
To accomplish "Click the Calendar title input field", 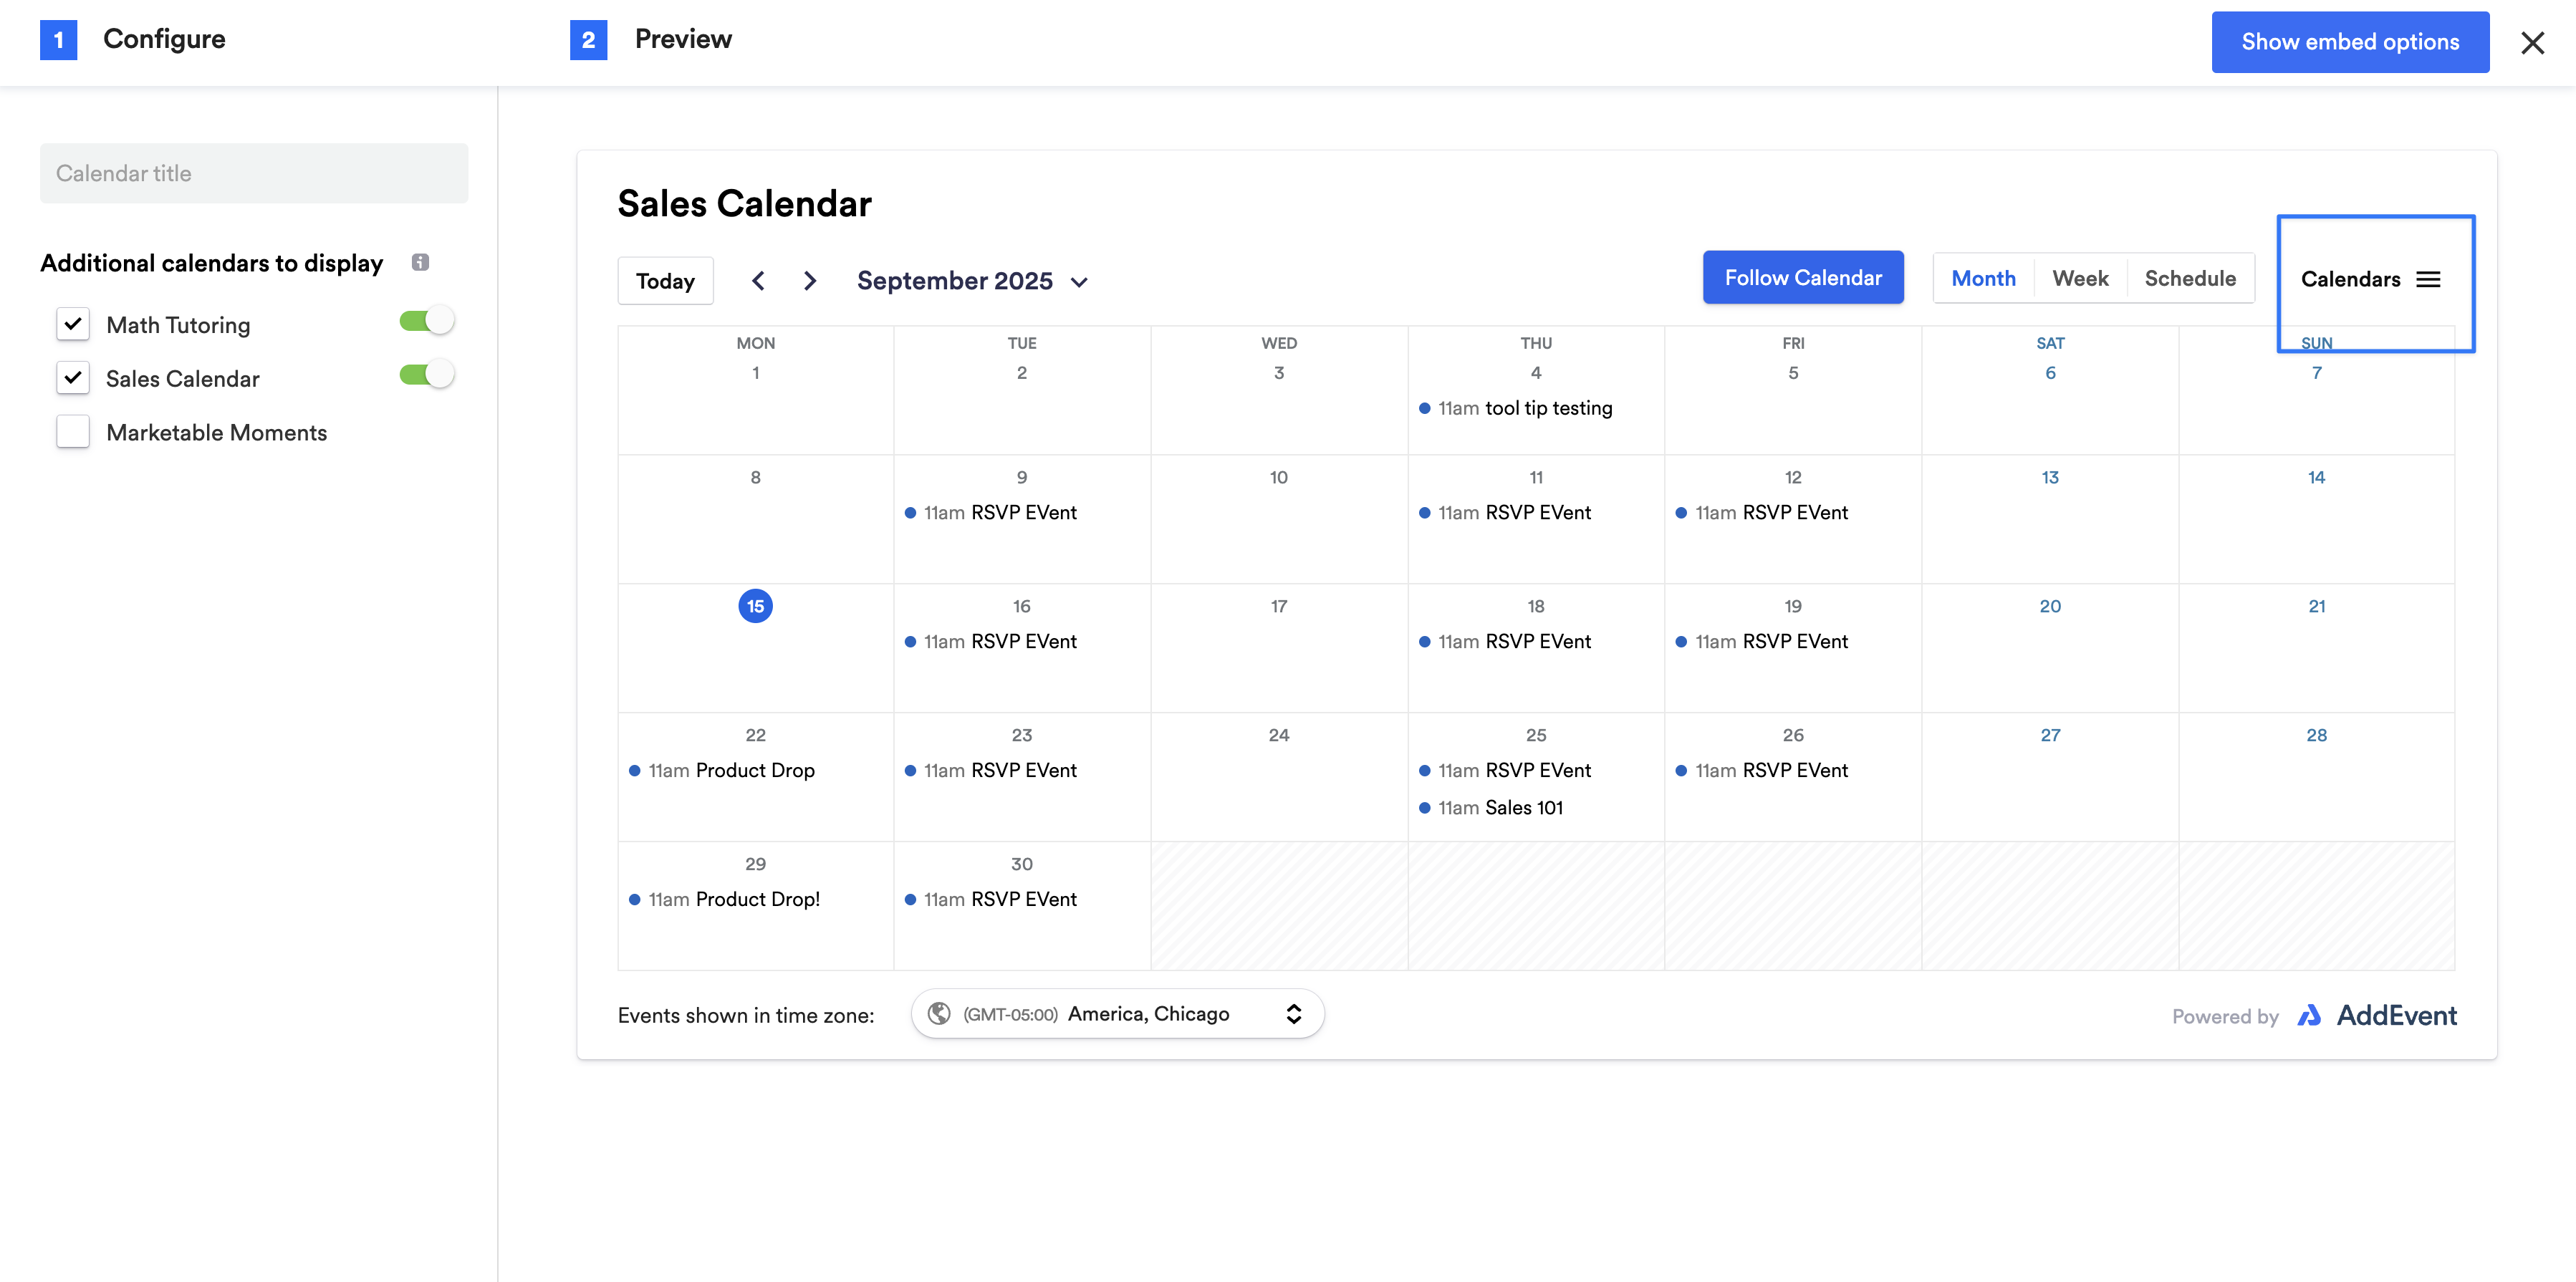I will [254, 173].
